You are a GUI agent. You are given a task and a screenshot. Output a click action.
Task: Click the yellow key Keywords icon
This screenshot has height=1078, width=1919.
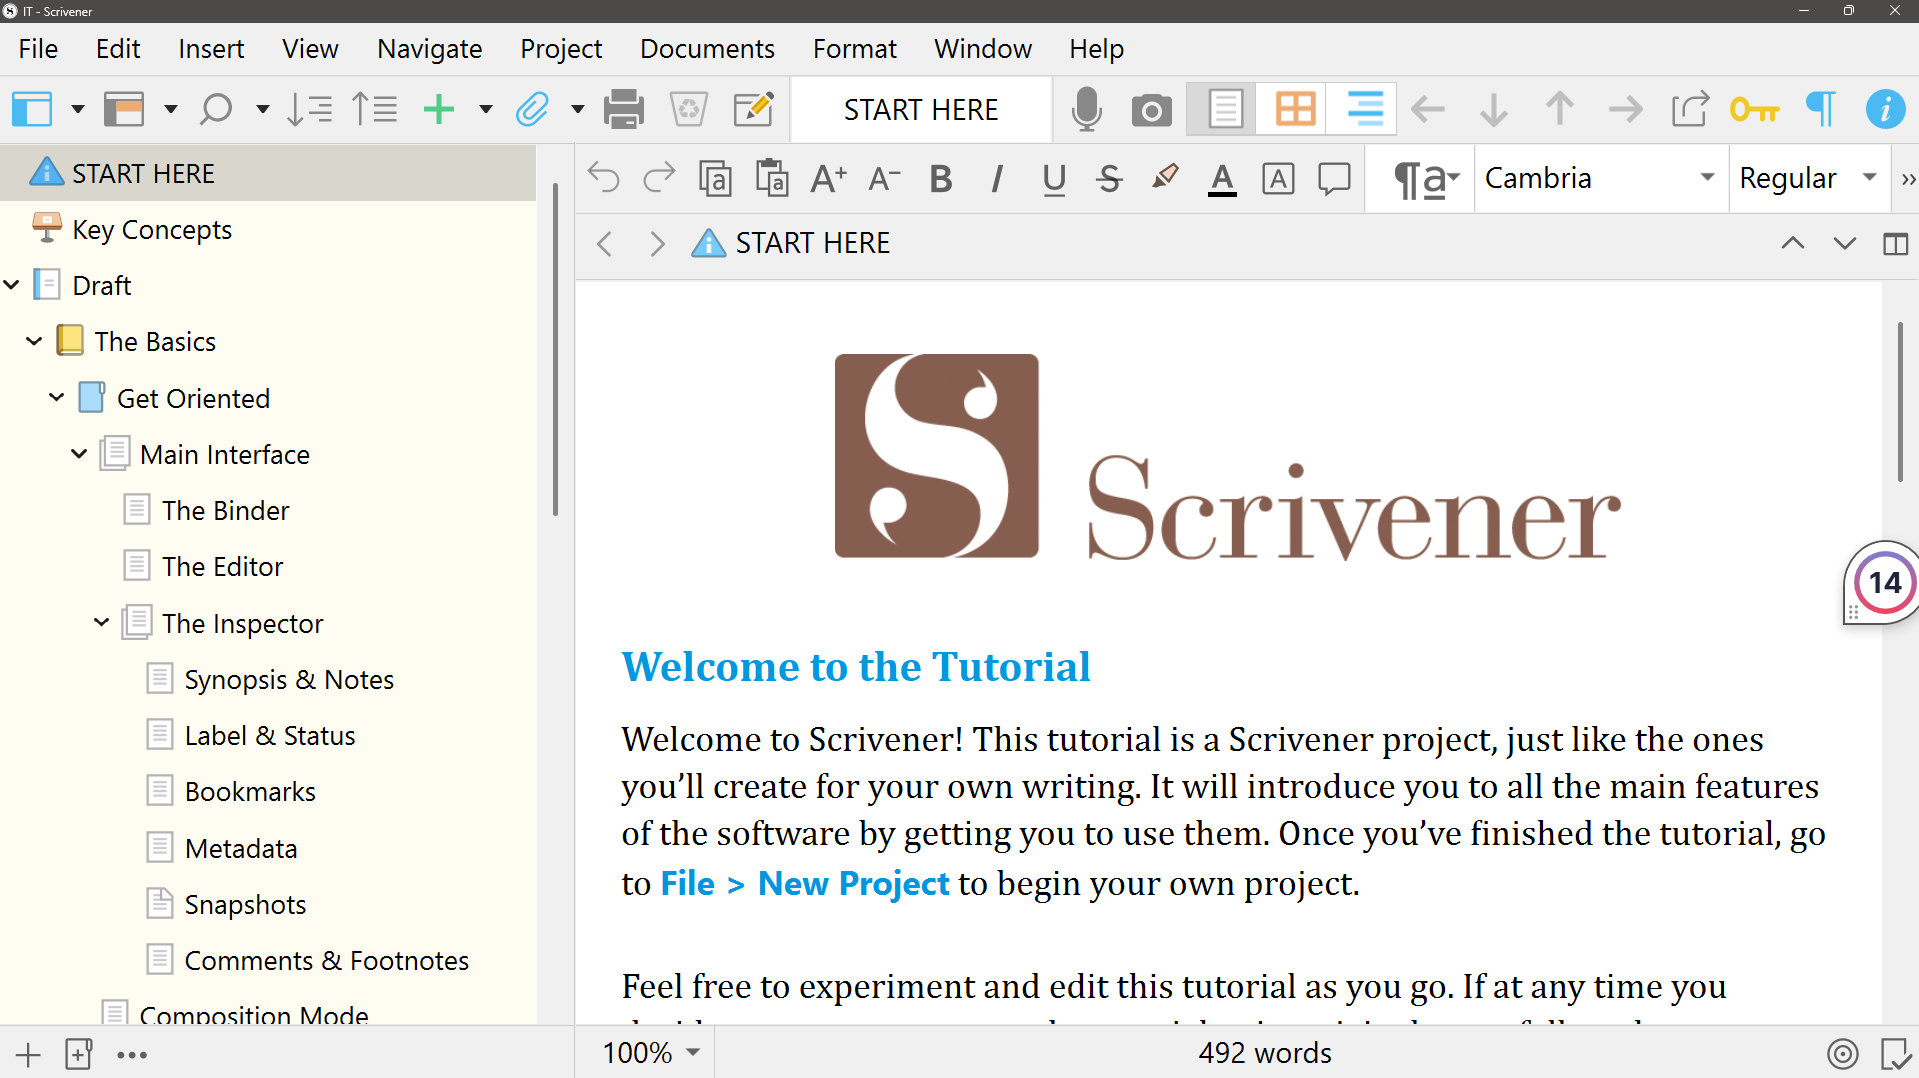1755,108
